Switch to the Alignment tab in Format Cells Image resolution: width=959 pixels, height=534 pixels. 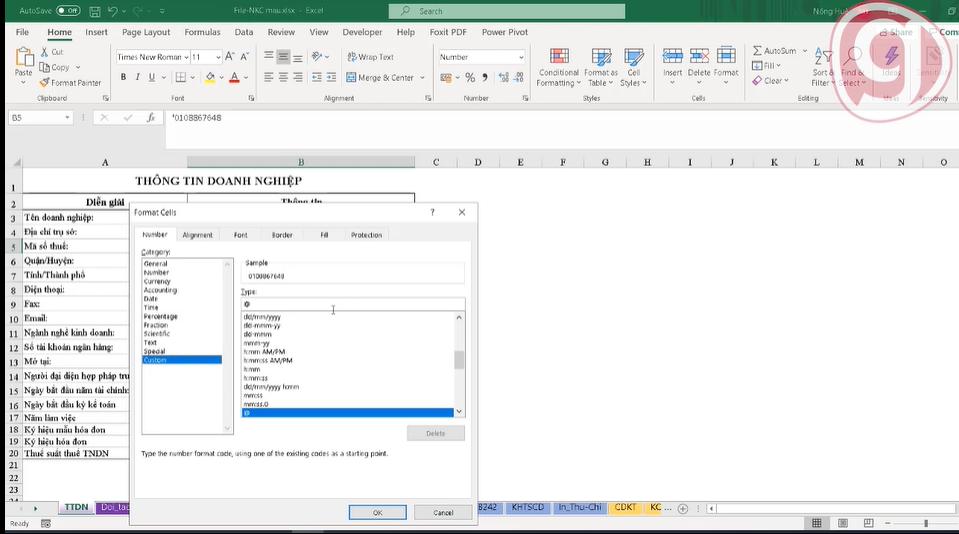pos(197,235)
